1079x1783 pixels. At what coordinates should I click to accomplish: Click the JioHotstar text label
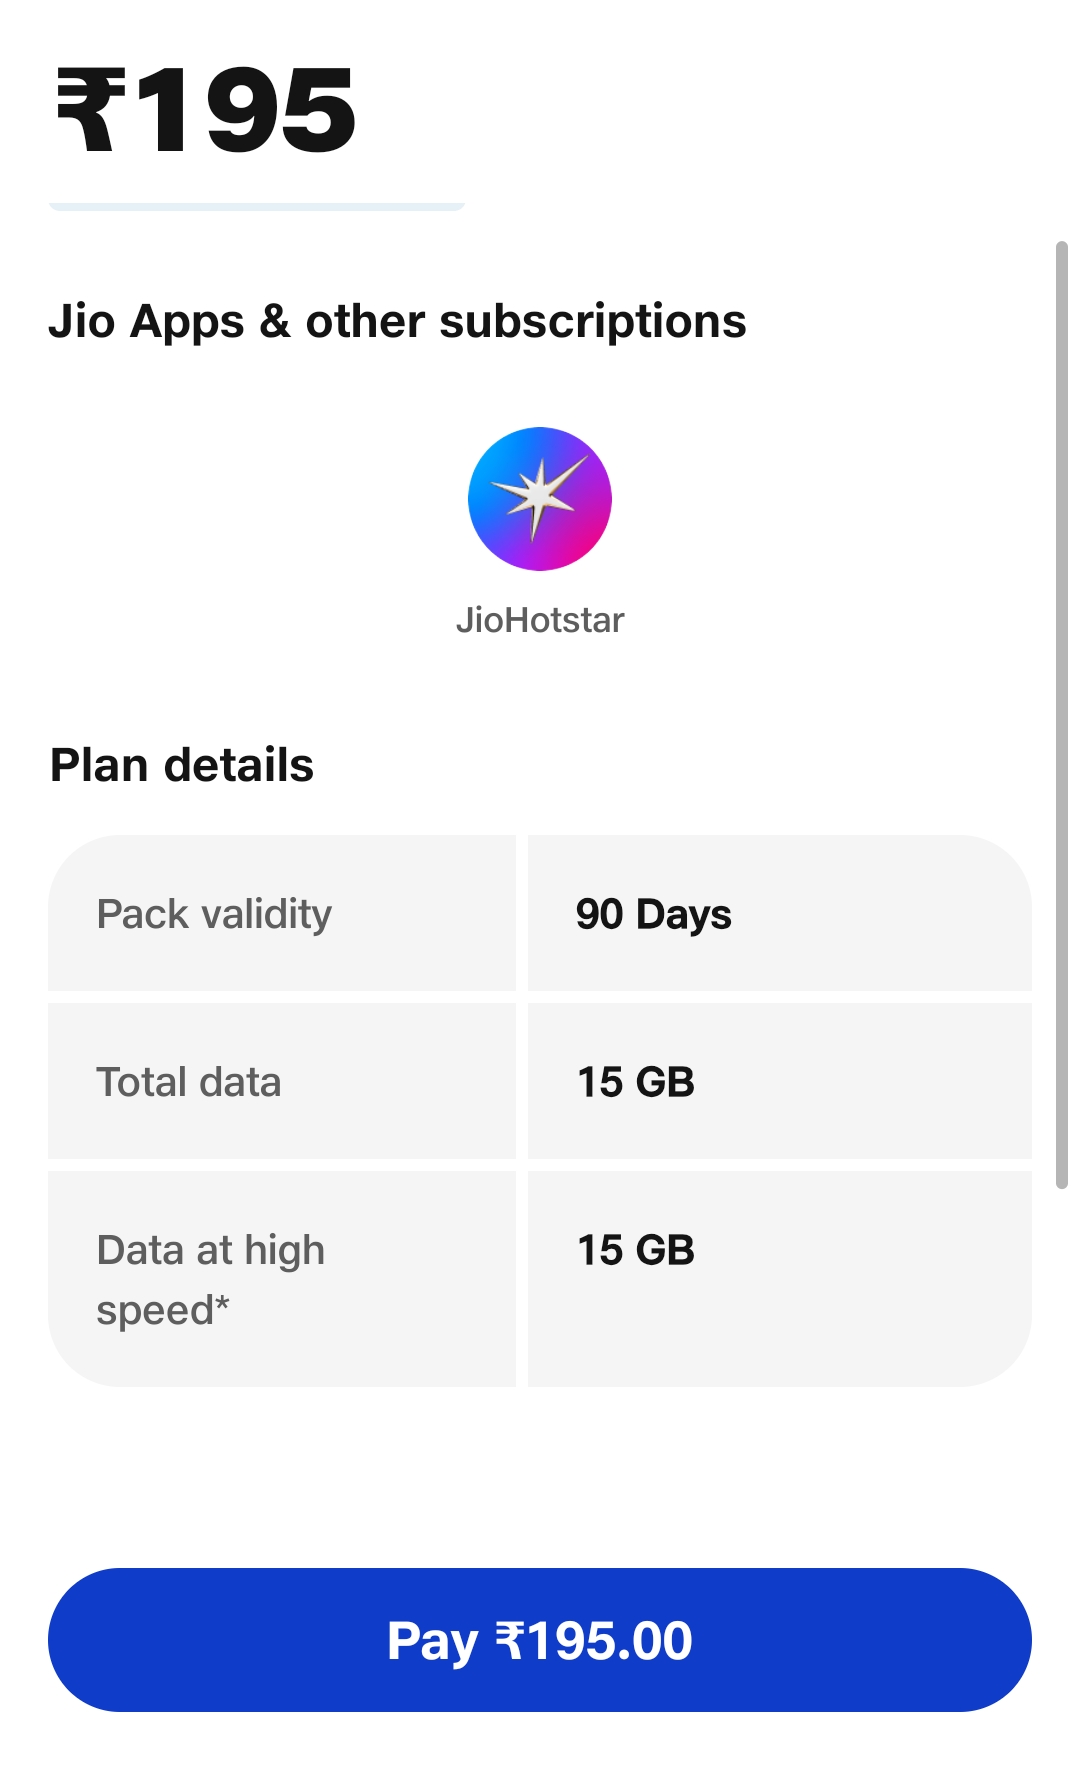(539, 620)
